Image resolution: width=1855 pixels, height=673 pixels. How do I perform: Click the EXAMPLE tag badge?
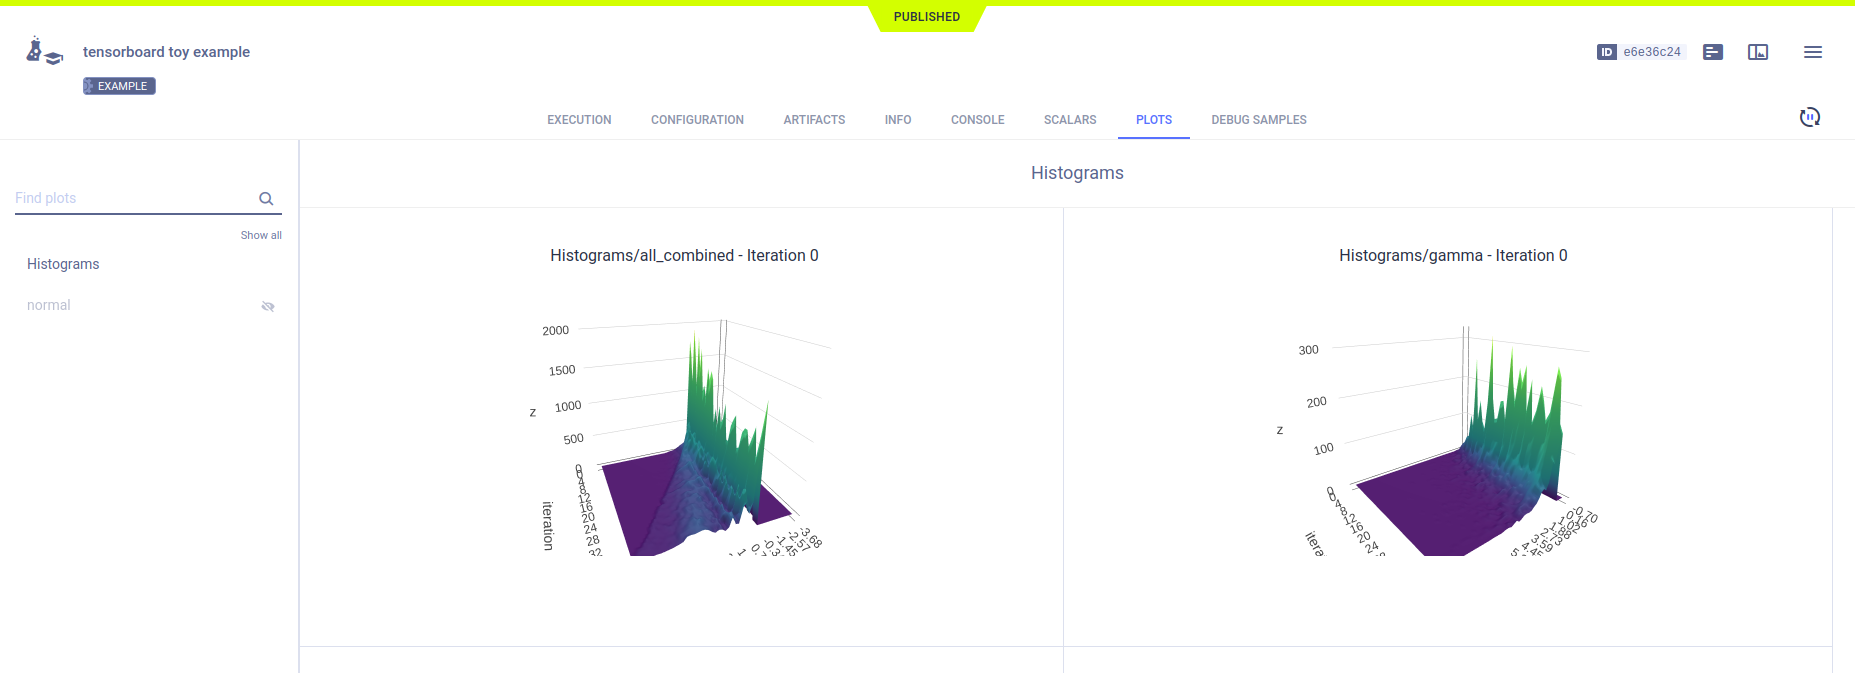pos(119,86)
